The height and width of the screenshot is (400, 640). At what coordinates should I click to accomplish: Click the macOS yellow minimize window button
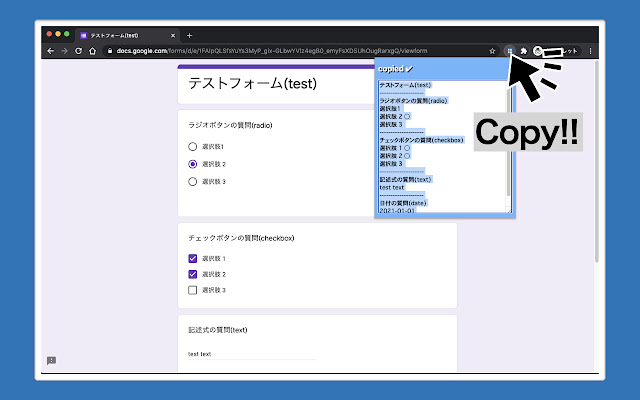tap(58, 34)
